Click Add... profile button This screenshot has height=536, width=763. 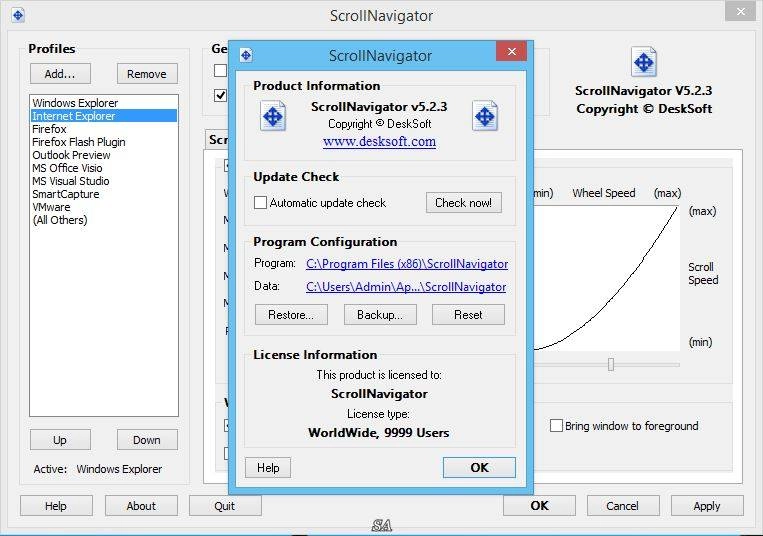(x=60, y=74)
